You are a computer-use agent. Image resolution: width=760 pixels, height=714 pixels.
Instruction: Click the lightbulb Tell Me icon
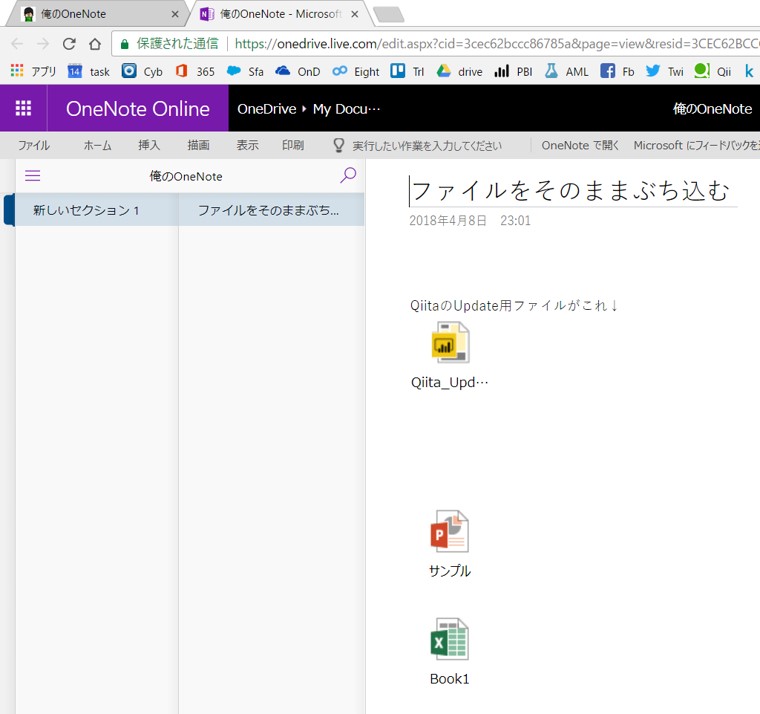pos(339,145)
